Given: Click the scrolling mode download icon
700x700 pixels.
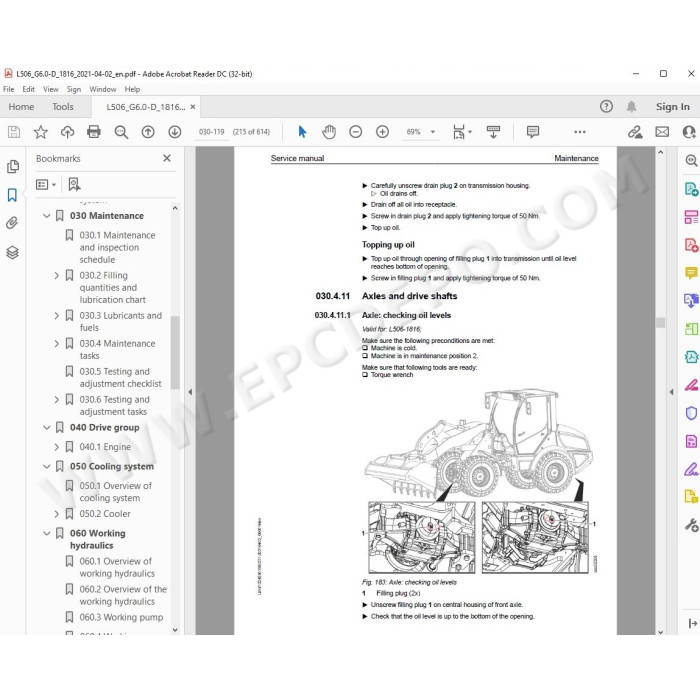Looking at the screenshot, I should click(493, 132).
